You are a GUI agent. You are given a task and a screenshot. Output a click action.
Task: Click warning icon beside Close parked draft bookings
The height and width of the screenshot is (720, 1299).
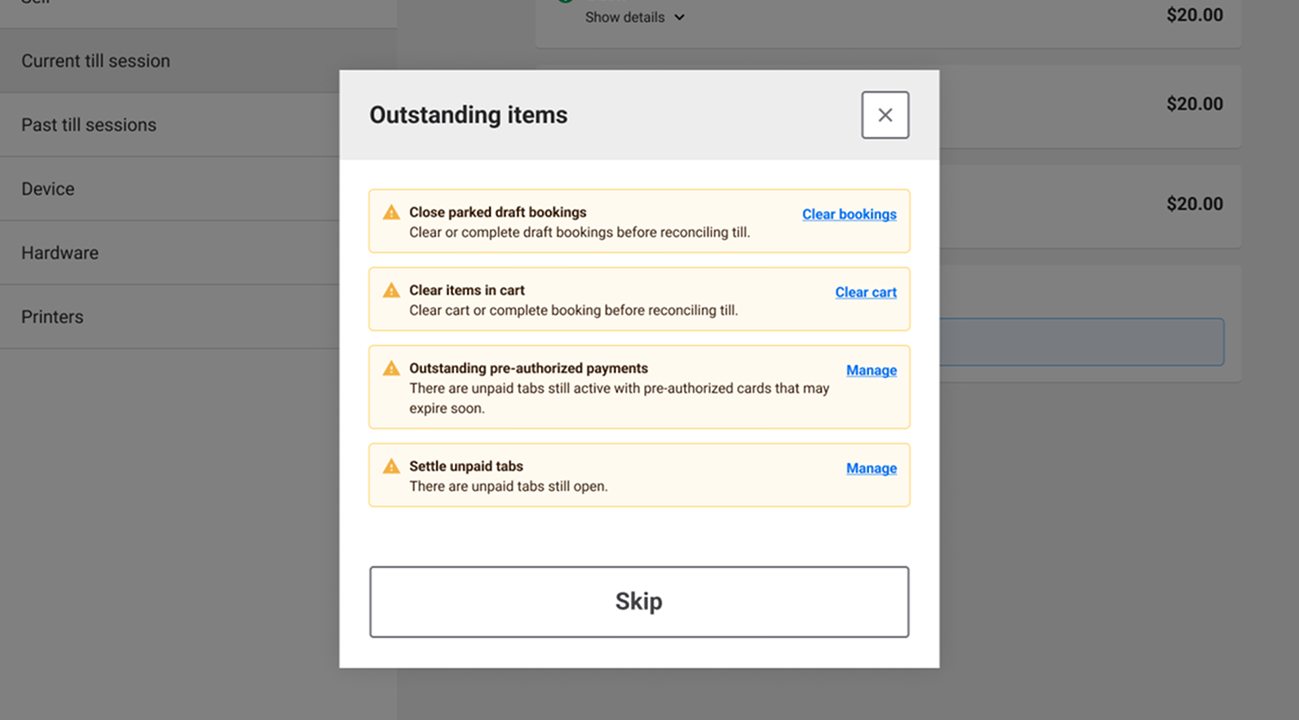click(x=392, y=213)
